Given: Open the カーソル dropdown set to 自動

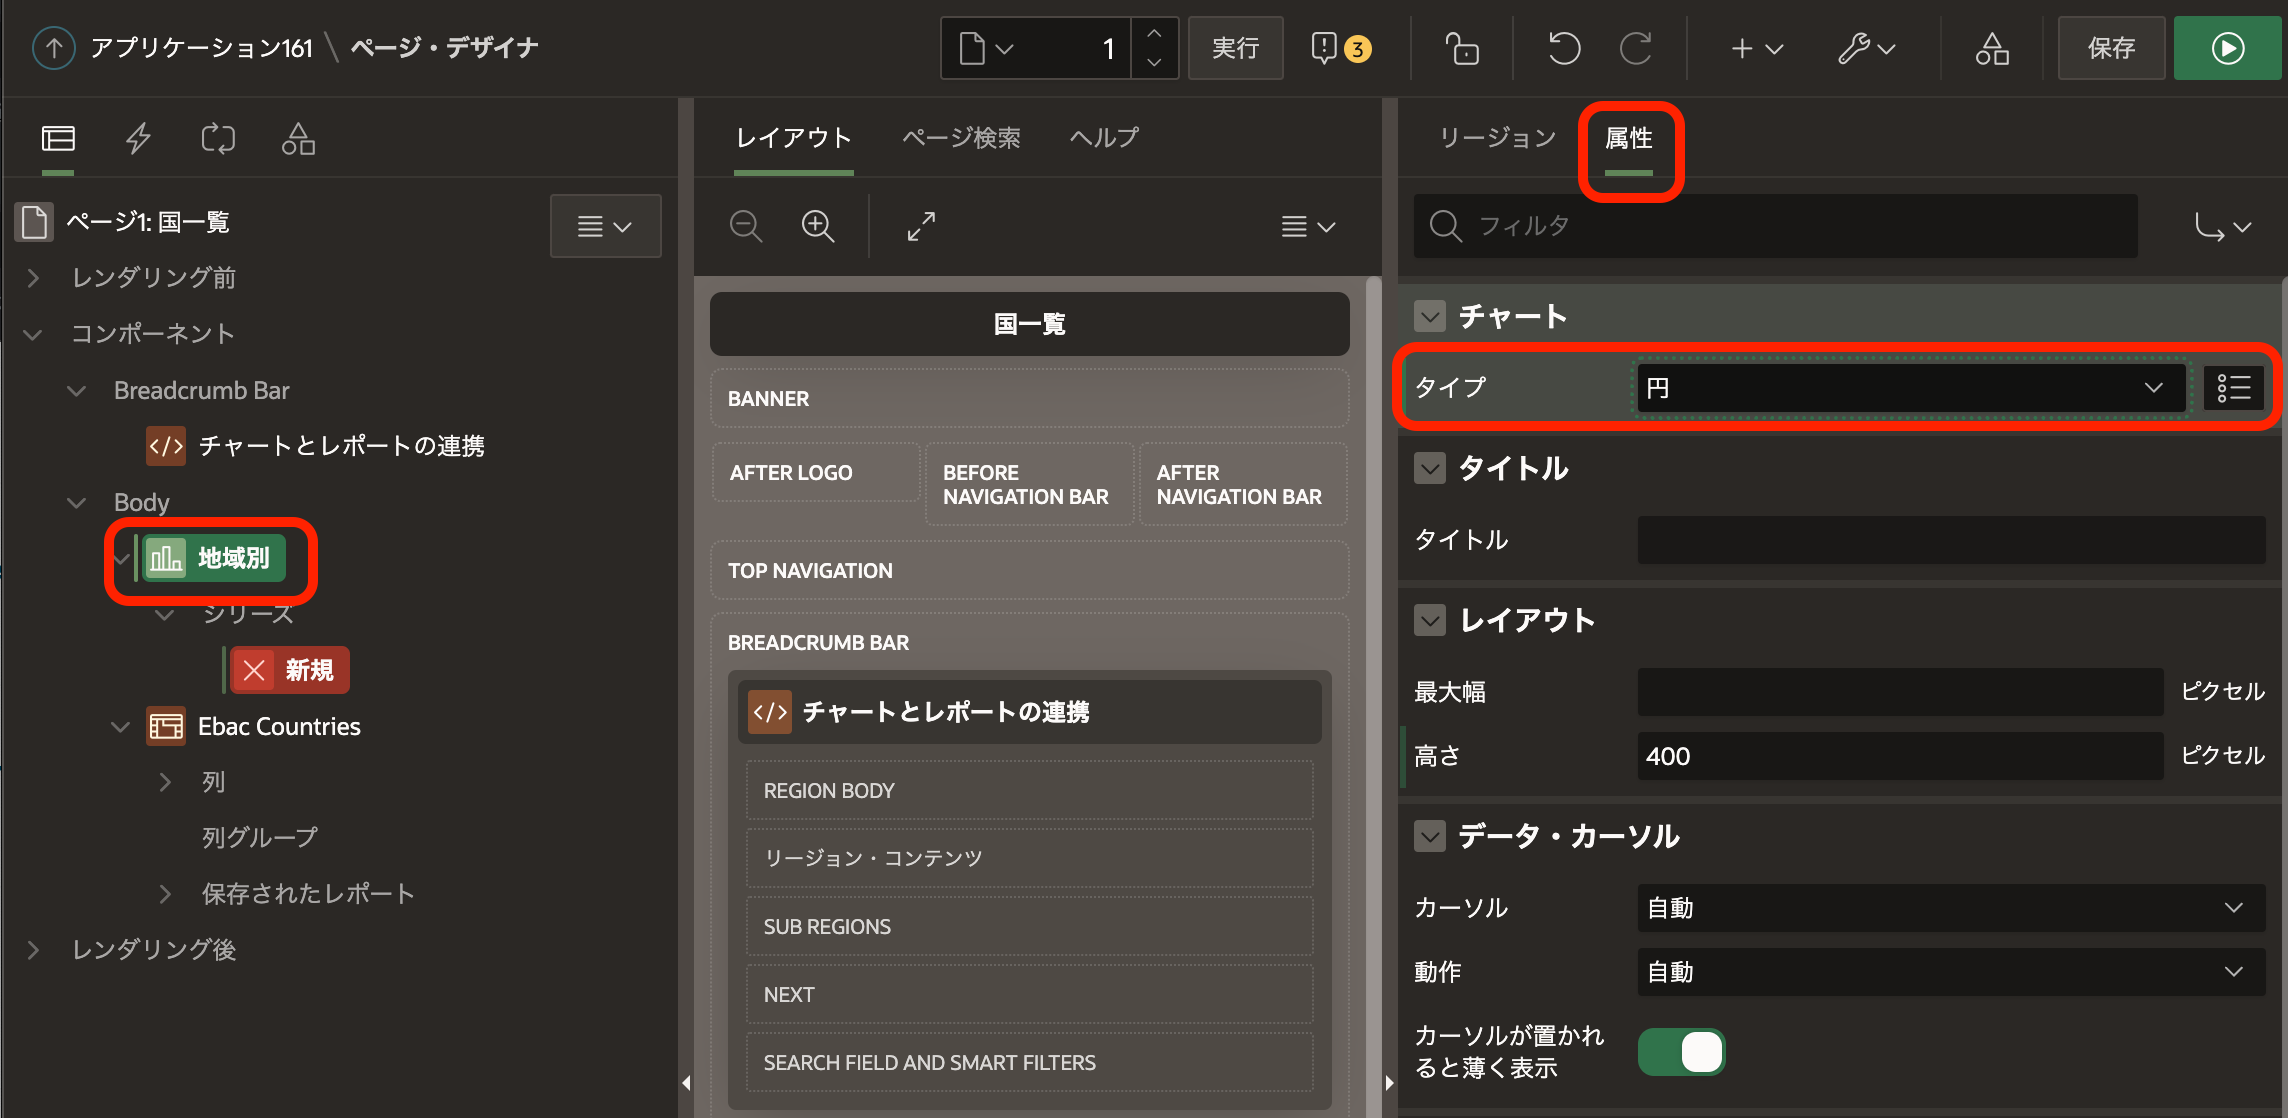Looking at the screenshot, I should click(x=1950, y=908).
